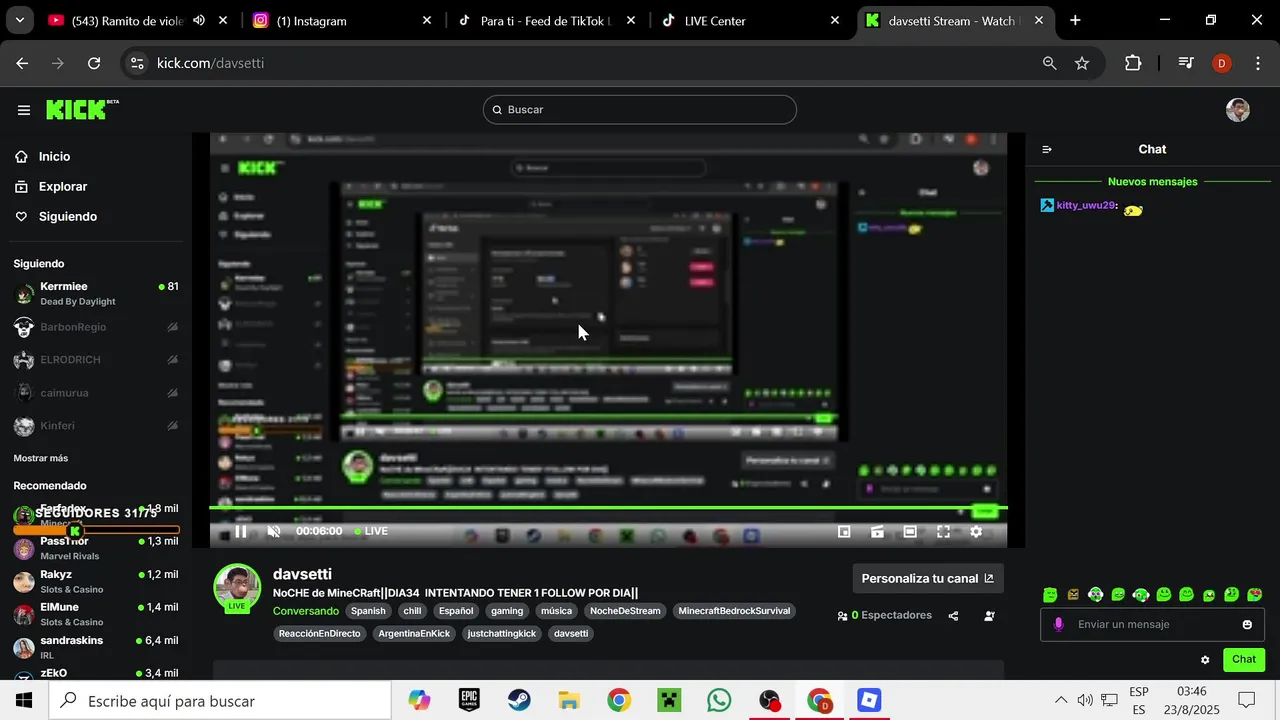Viewport: 1280px width, 720px height.
Task: Open Siguiendo in sidebar
Action: pyautogui.click(x=67, y=217)
